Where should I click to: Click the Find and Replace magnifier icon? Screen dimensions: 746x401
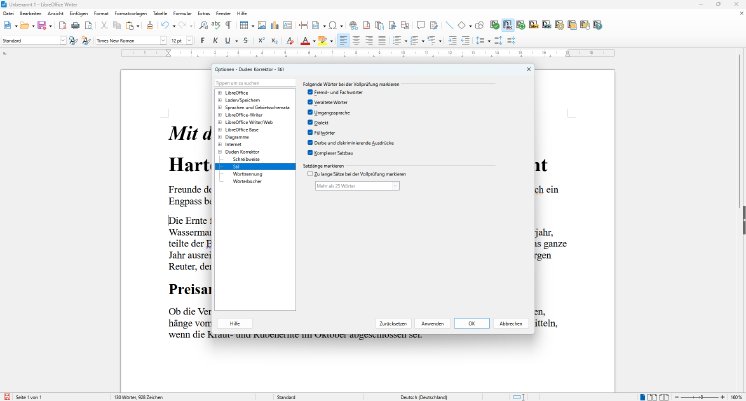pos(204,25)
